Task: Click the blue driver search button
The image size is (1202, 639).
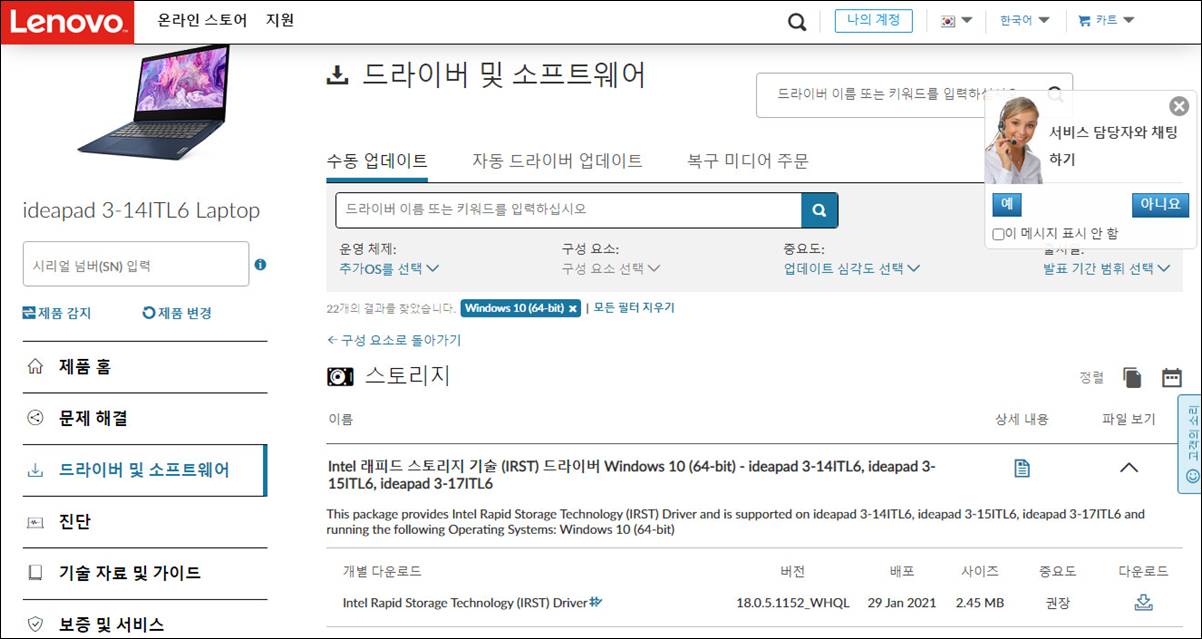Action: [x=819, y=210]
